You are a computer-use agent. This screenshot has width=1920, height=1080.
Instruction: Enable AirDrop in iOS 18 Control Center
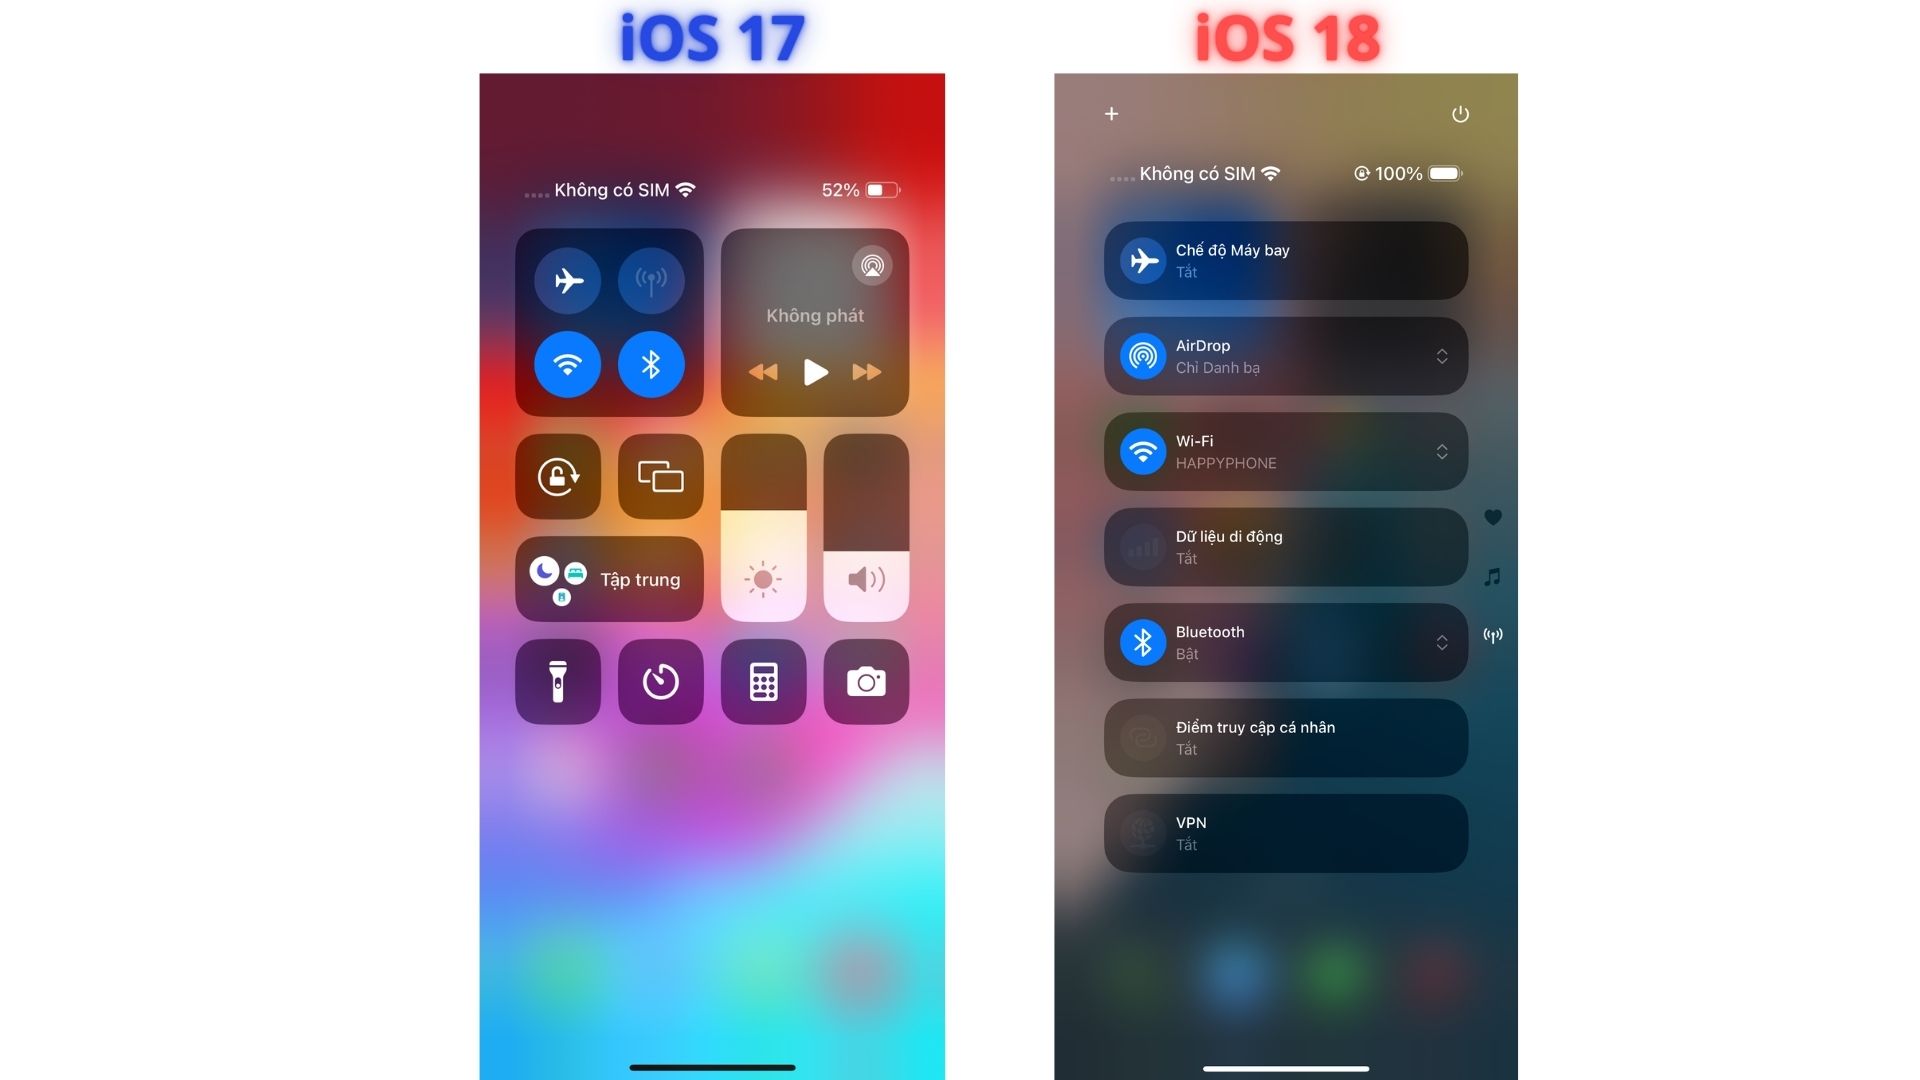click(x=1284, y=355)
